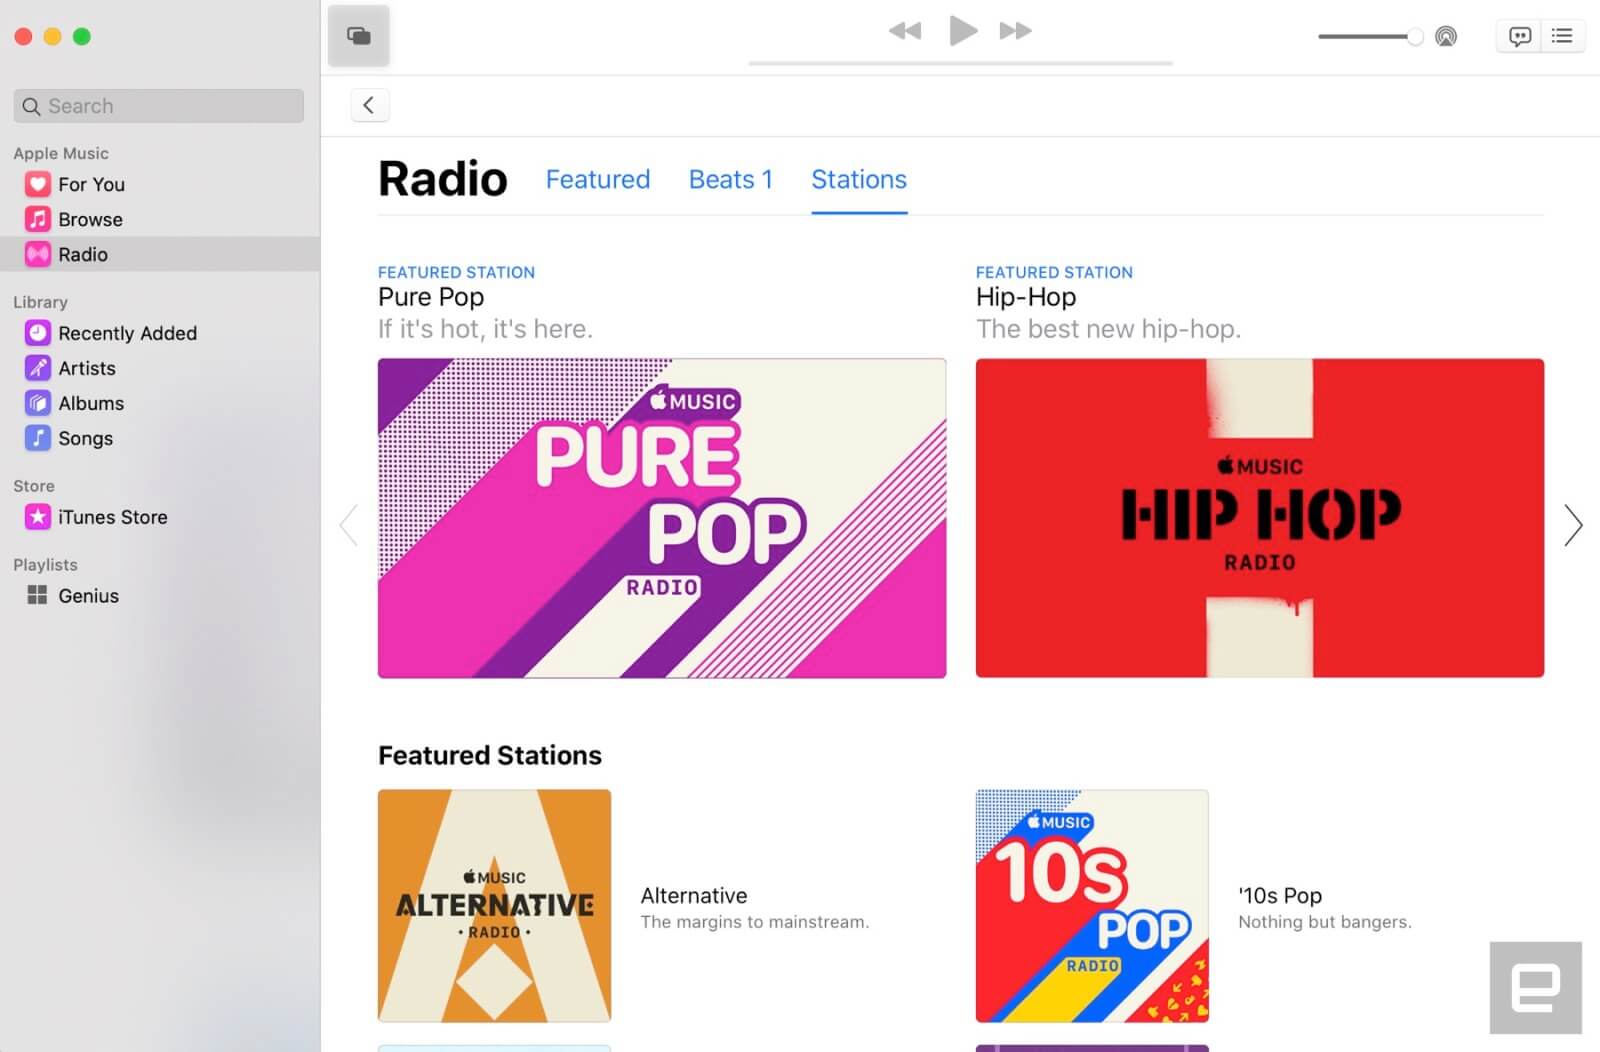Show previous featured stations with left arrow

point(349,525)
